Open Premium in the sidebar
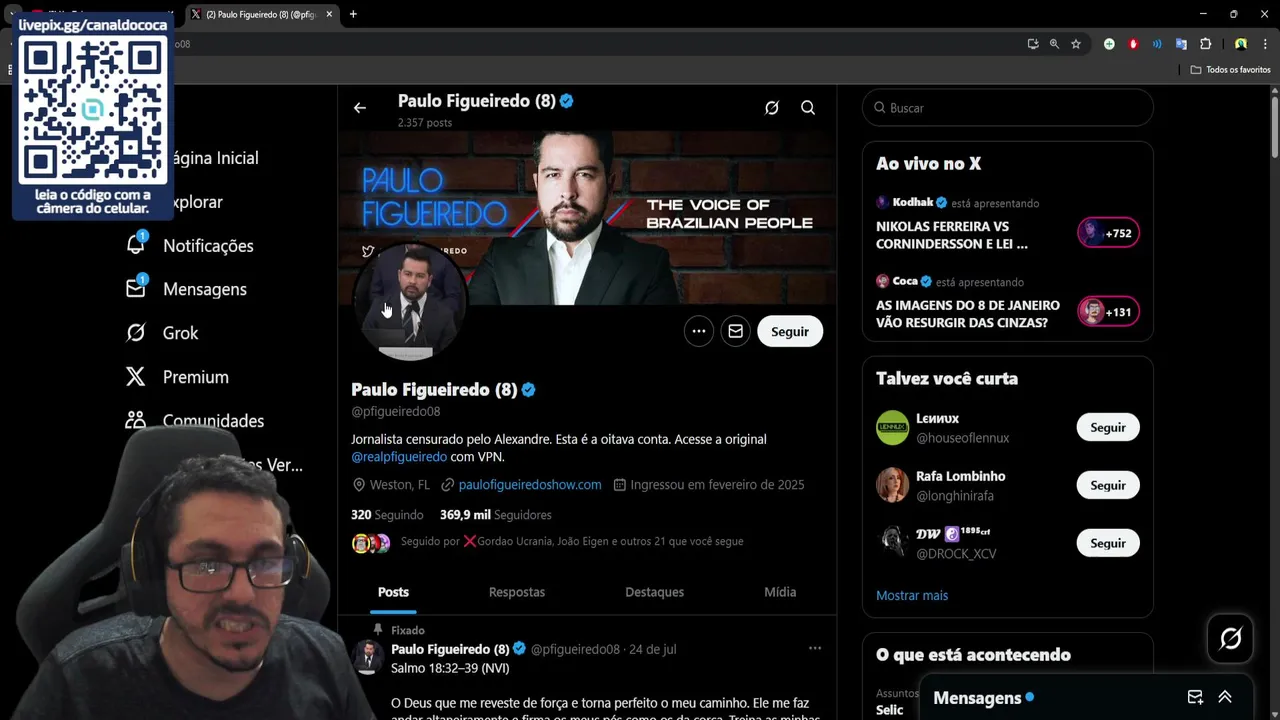1280x720 pixels. point(195,377)
